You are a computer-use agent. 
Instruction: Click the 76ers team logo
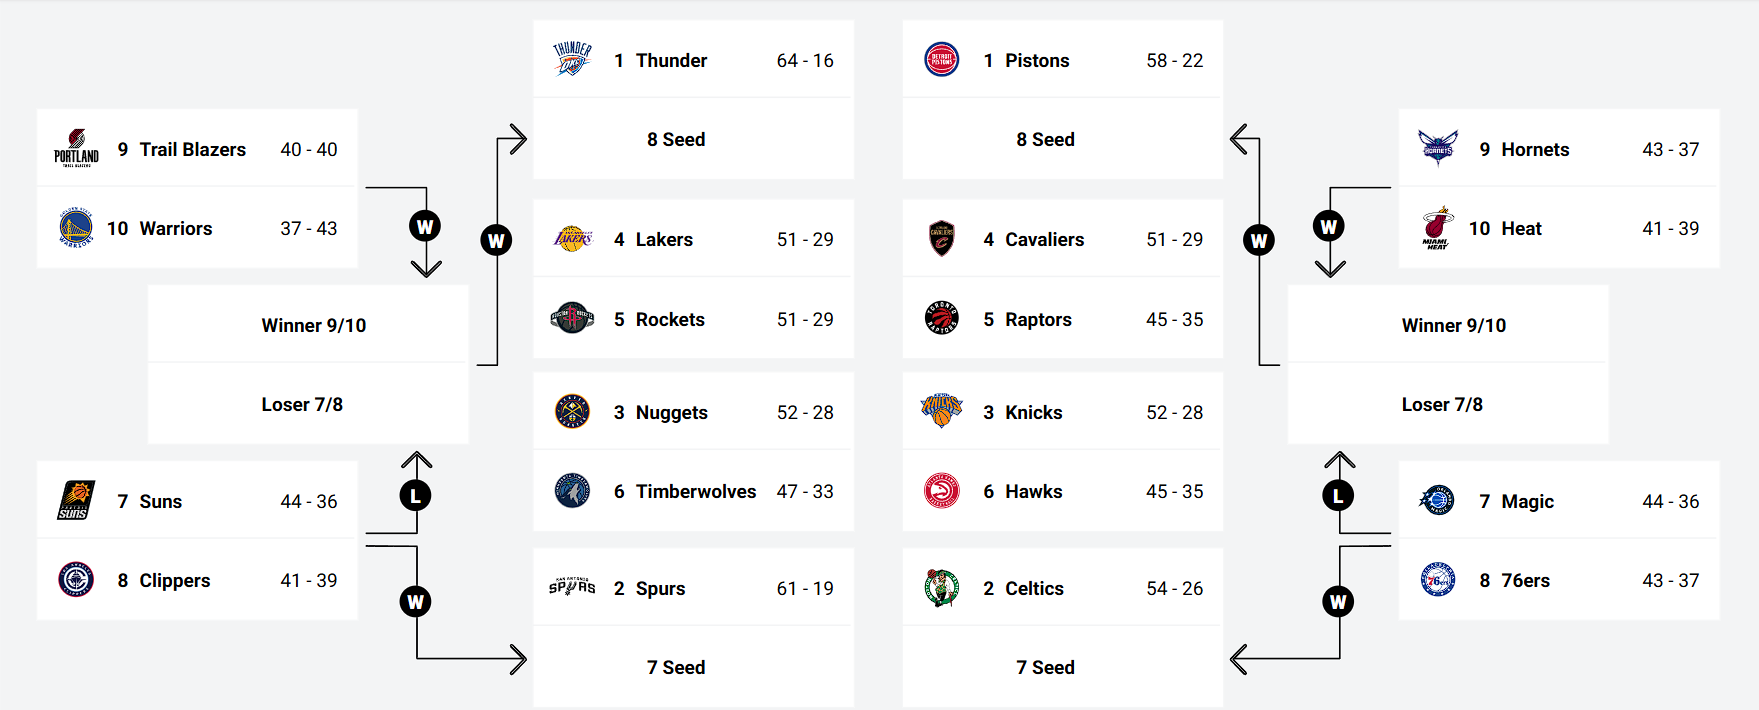click(x=1437, y=580)
